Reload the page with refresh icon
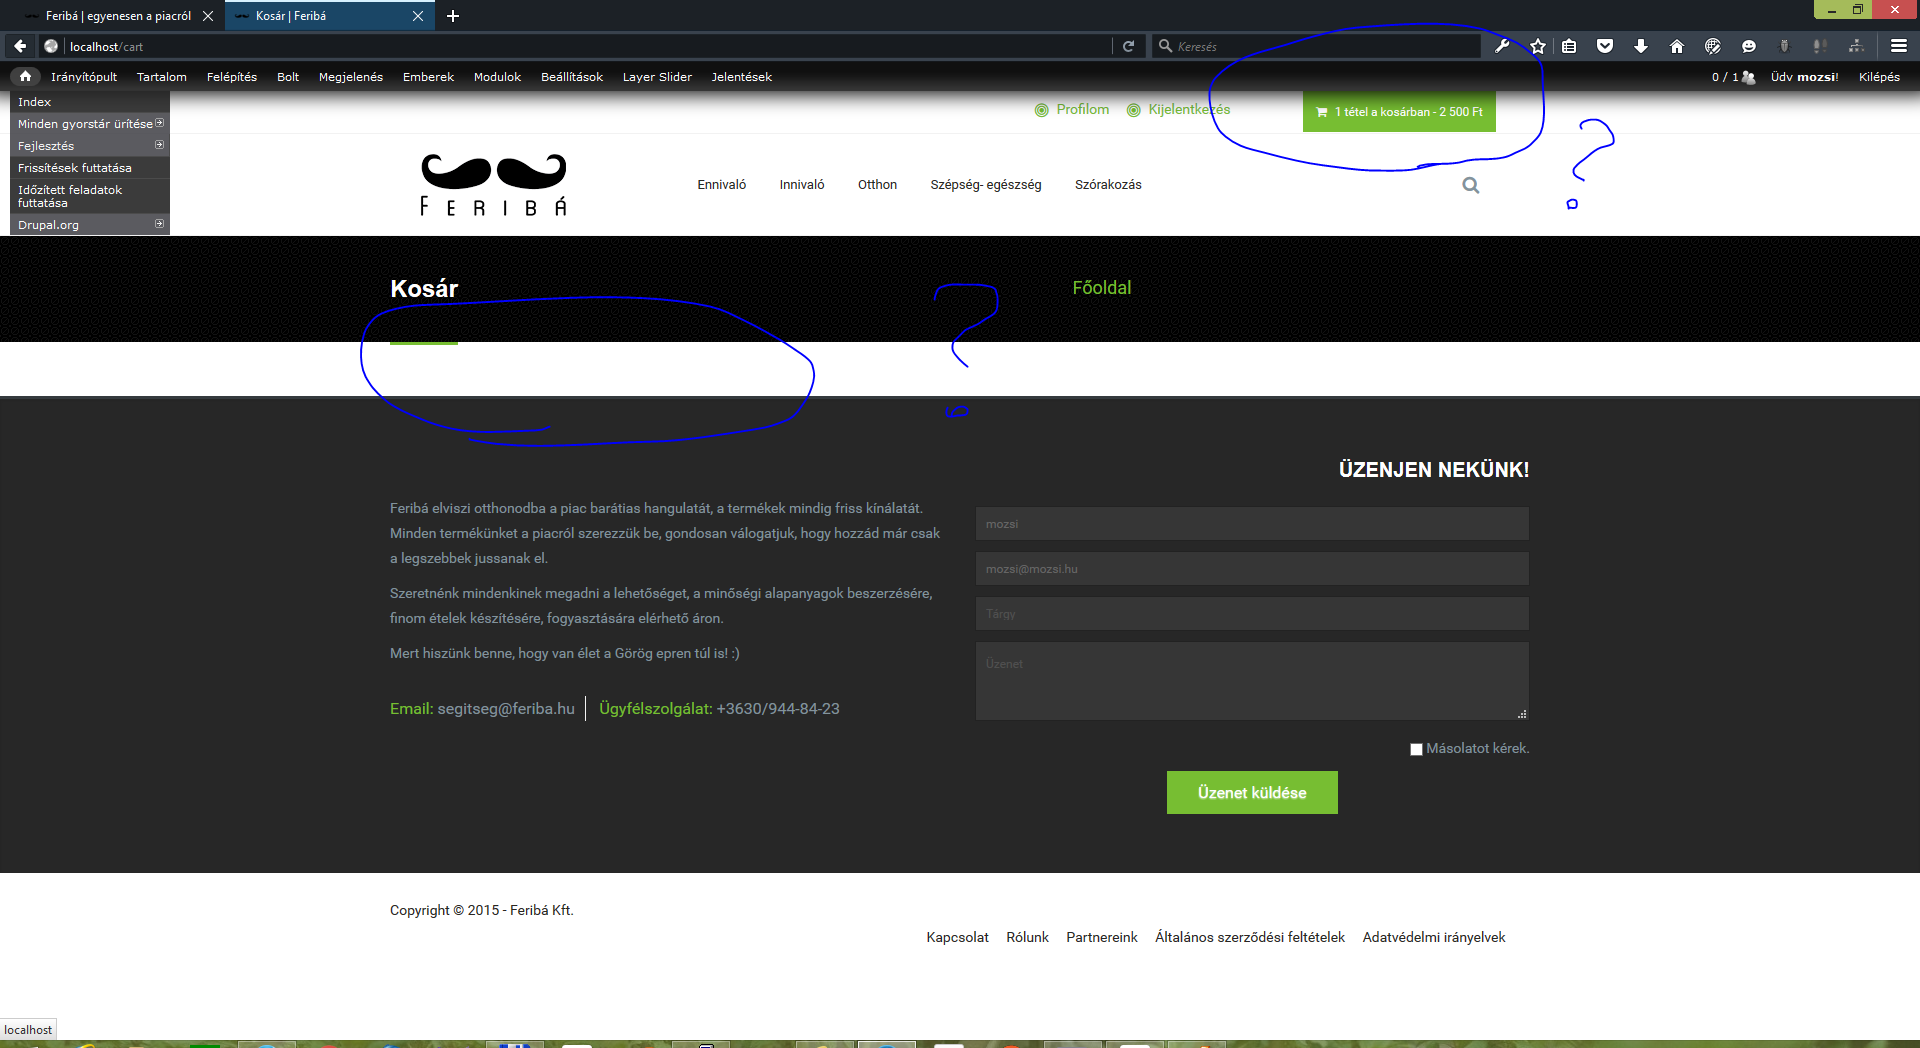Viewport: 1920px width, 1048px height. (1128, 46)
